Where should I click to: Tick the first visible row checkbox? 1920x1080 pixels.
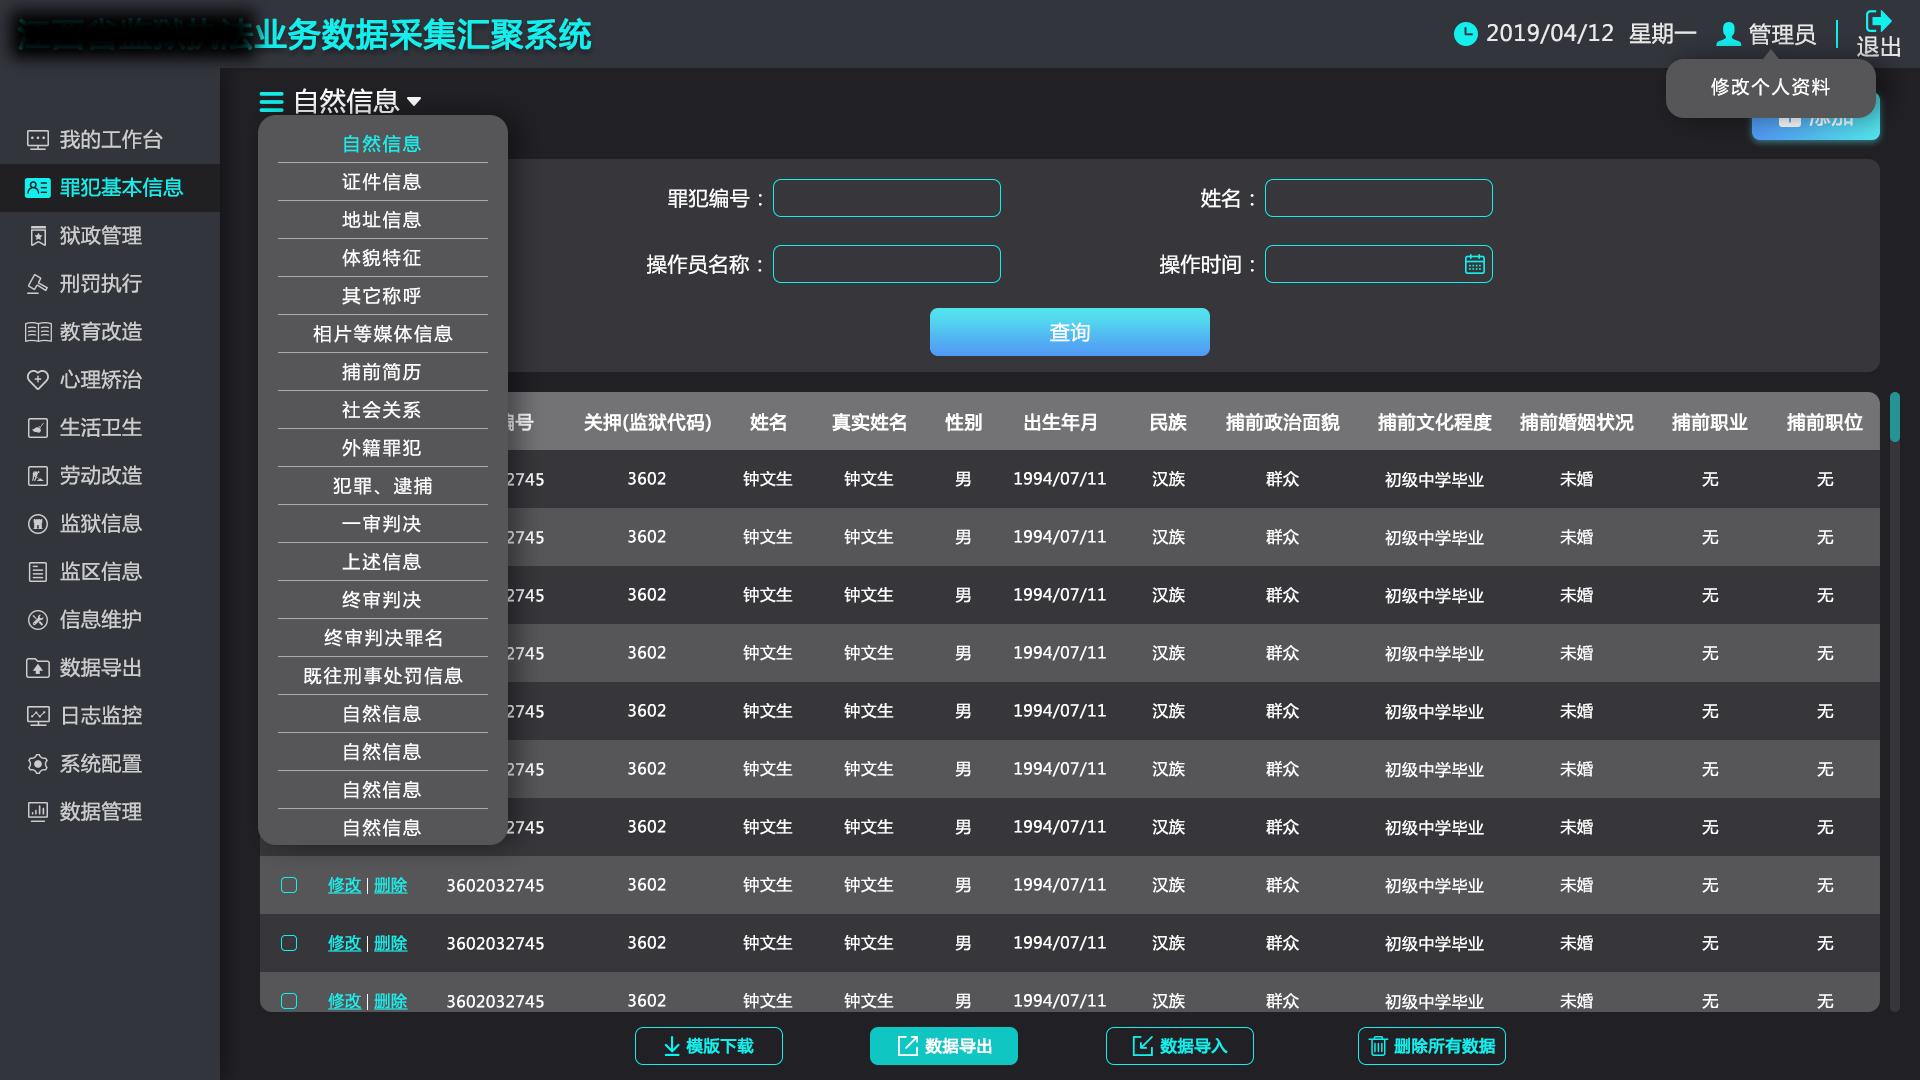tap(289, 885)
